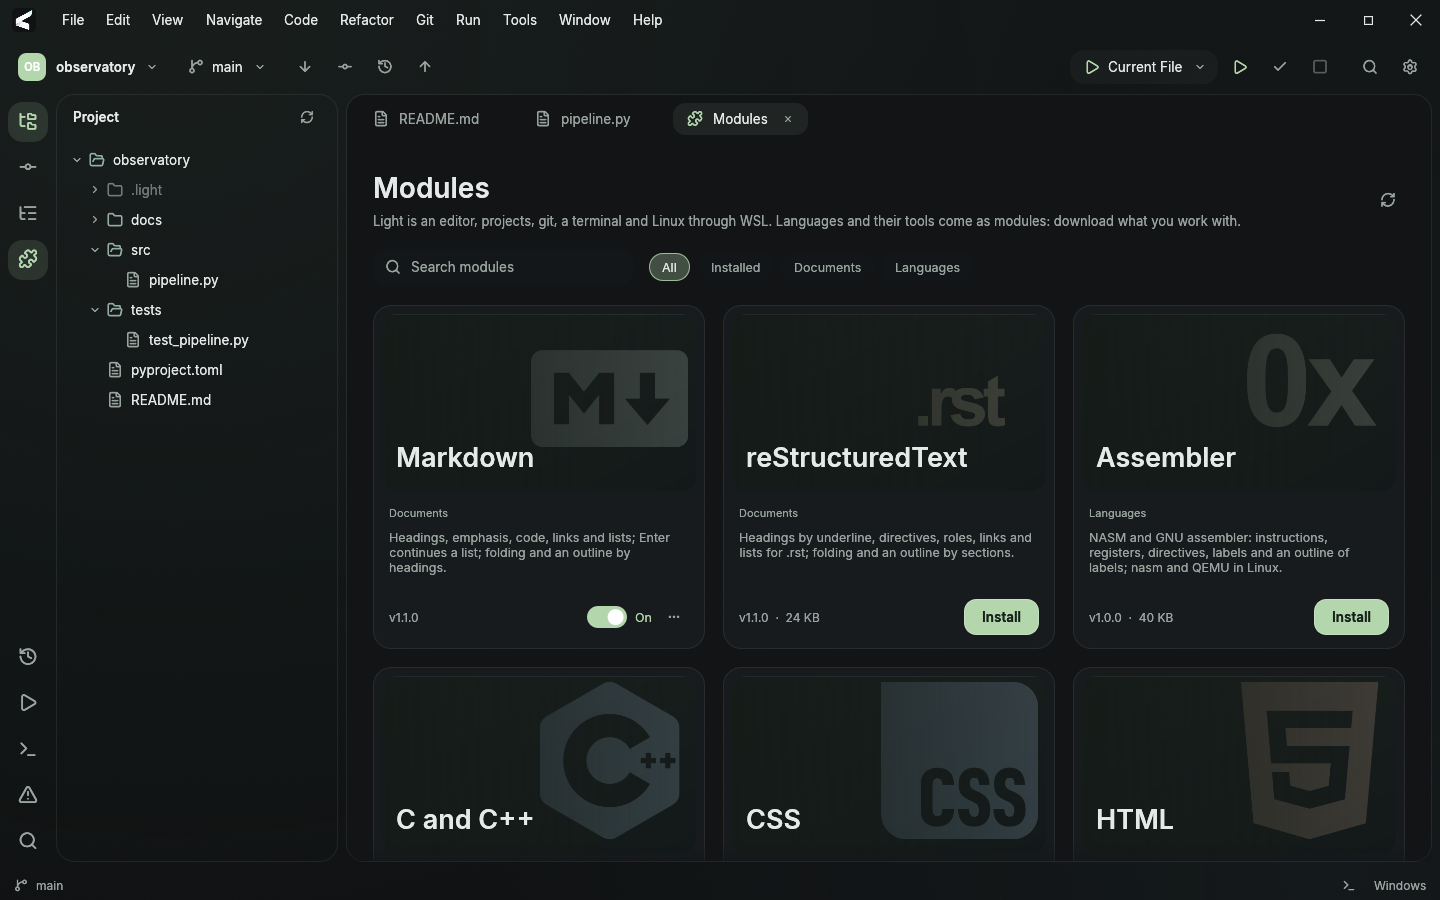Screen dimensions: 1440x900
Task: Open the observatory project dropdown
Action: click(x=88, y=67)
